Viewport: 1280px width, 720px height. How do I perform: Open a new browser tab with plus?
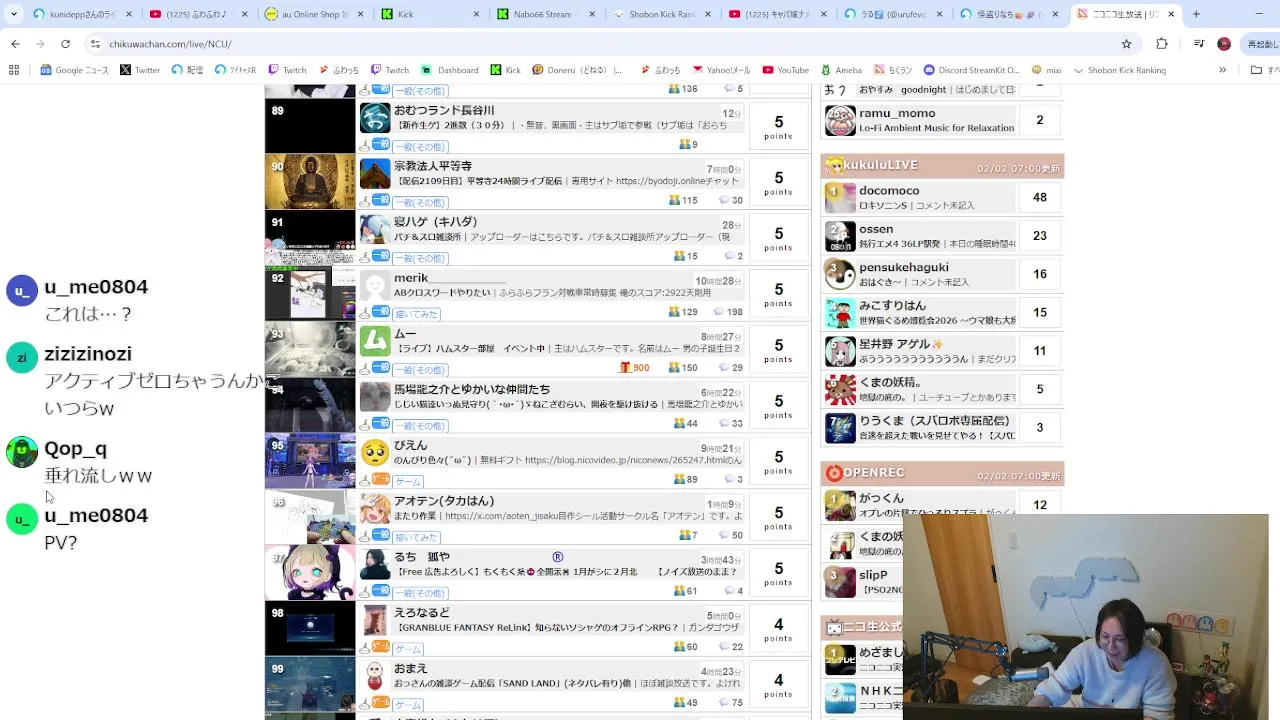click(1196, 14)
